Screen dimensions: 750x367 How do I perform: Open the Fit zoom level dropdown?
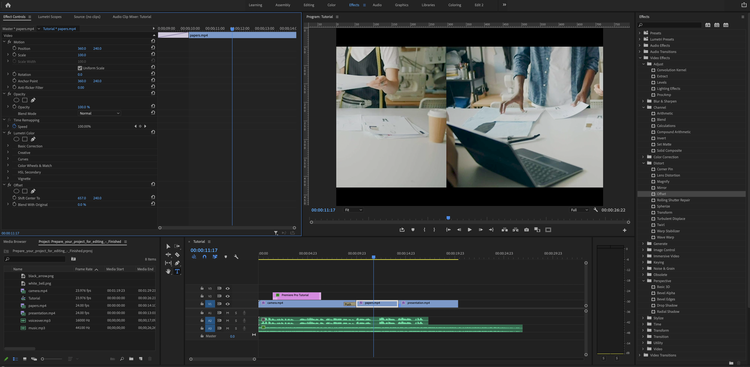[353, 210]
